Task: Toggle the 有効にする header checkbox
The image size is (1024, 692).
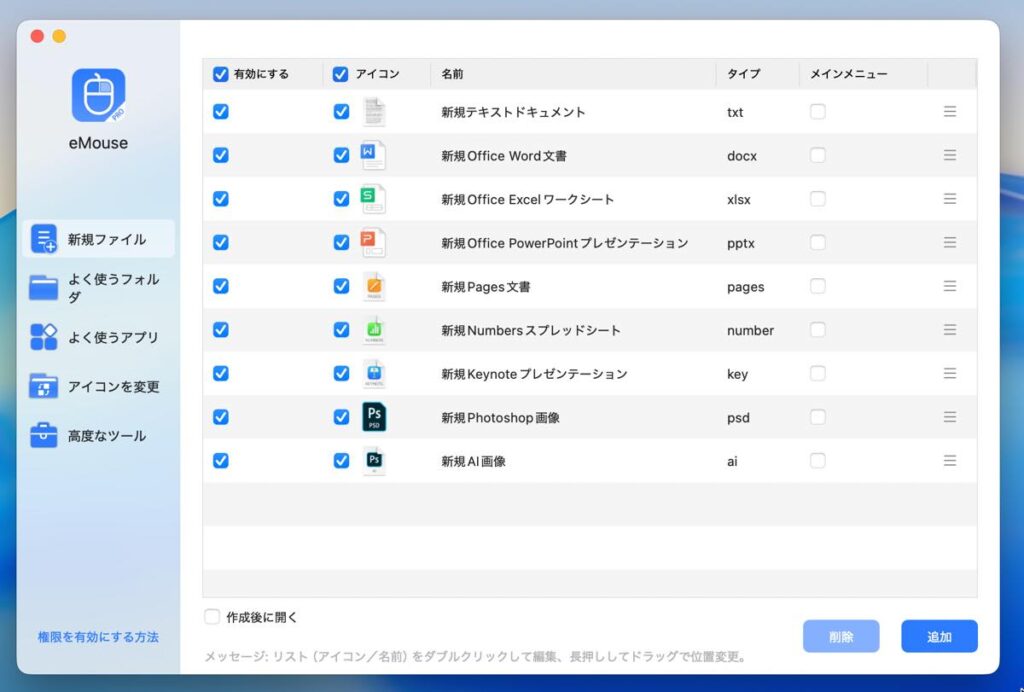Action: click(221, 74)
